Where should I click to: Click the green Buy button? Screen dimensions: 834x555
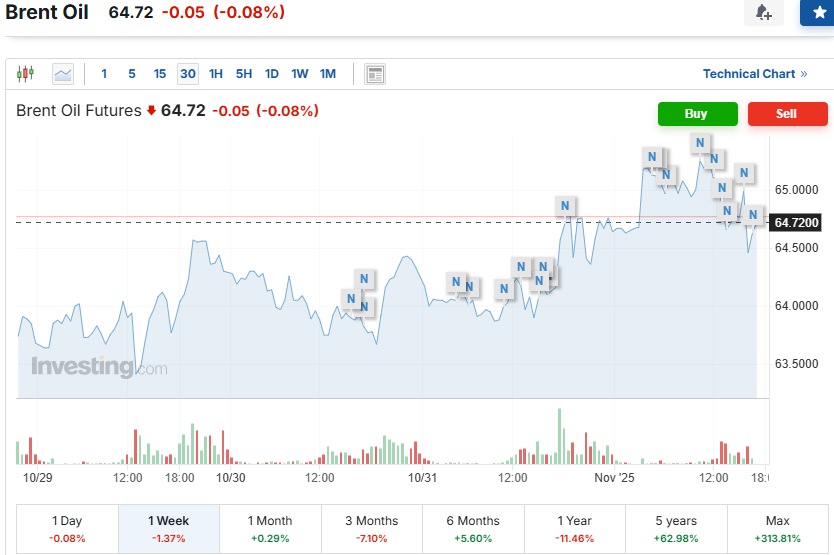(x=697, y=114)
